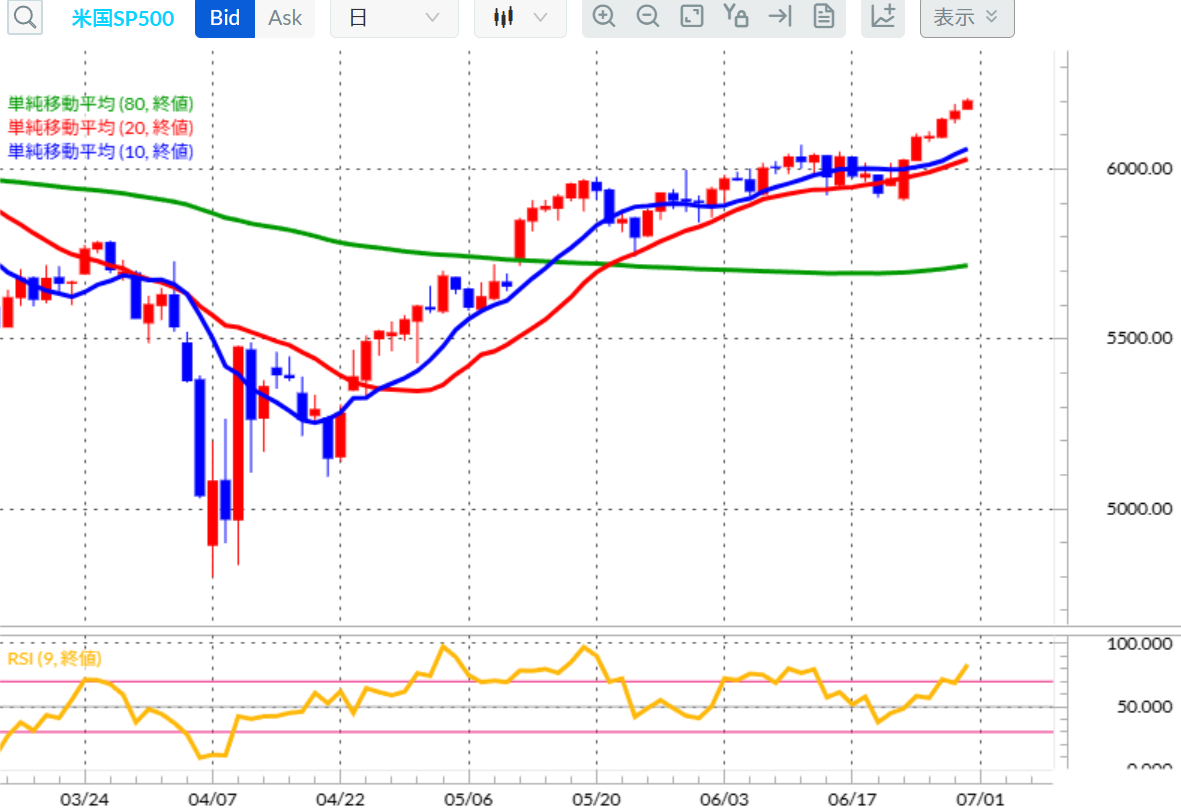
Task: Click the 米国SP500 symbol name
Action: tap(123, 18)
